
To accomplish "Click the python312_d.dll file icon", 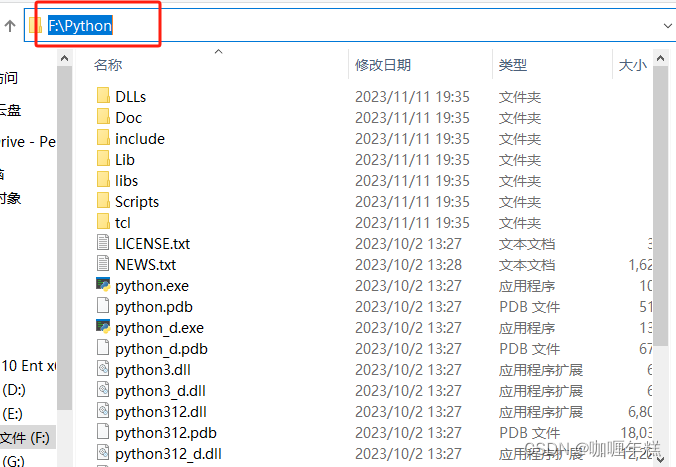I will tap(103, 453).
